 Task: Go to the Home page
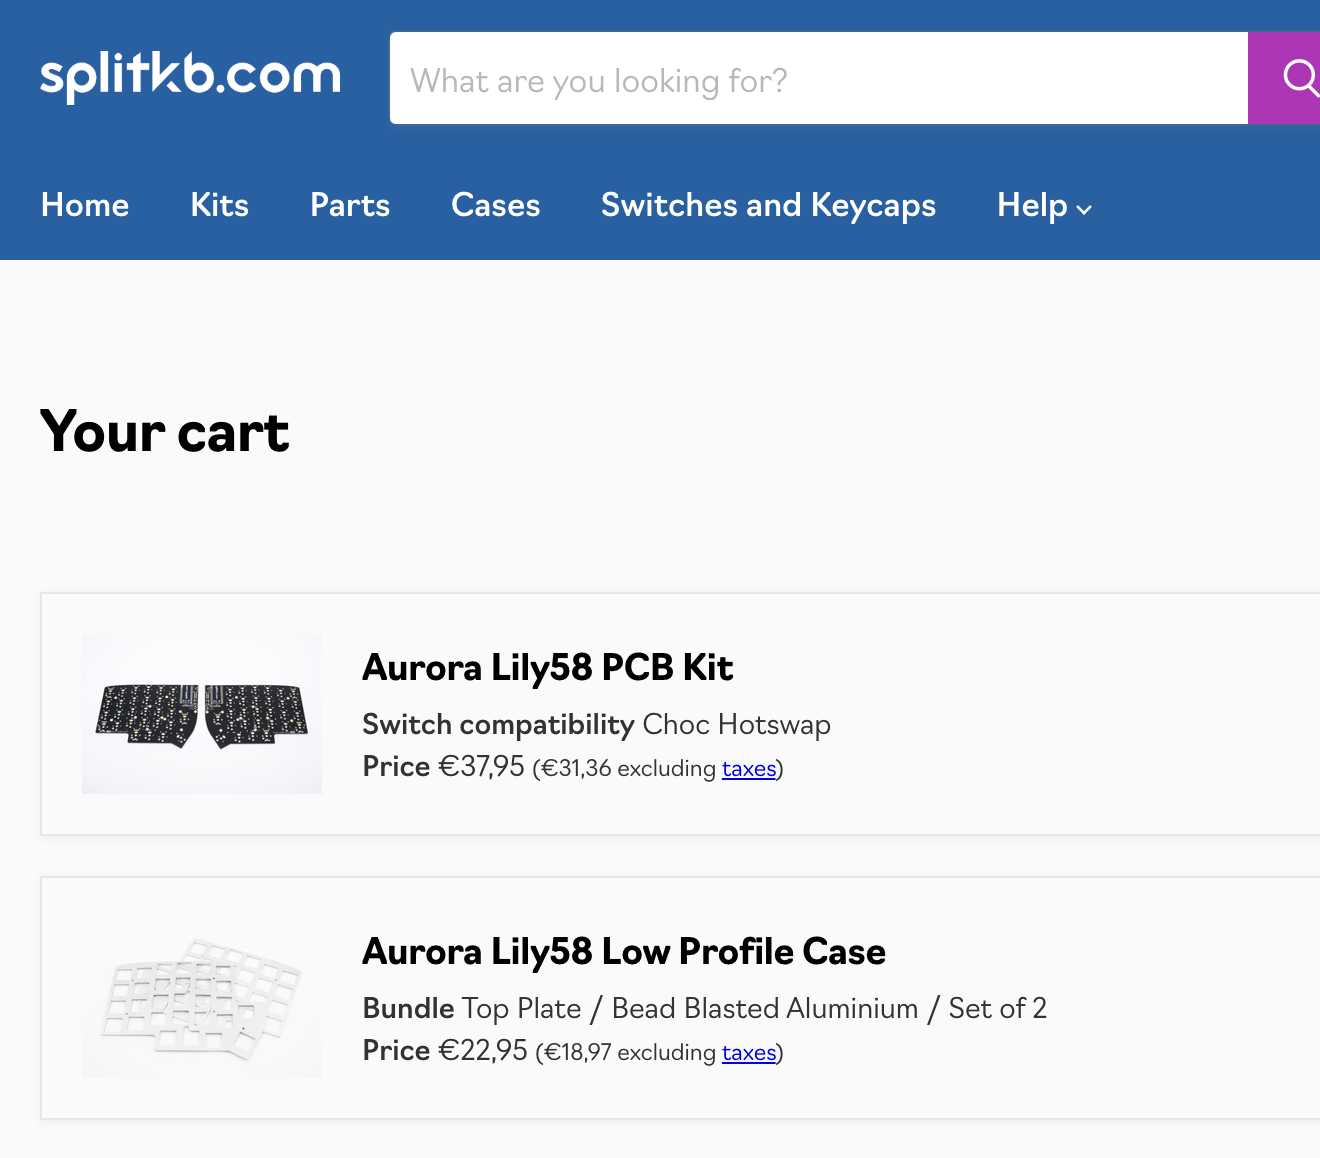85,205
